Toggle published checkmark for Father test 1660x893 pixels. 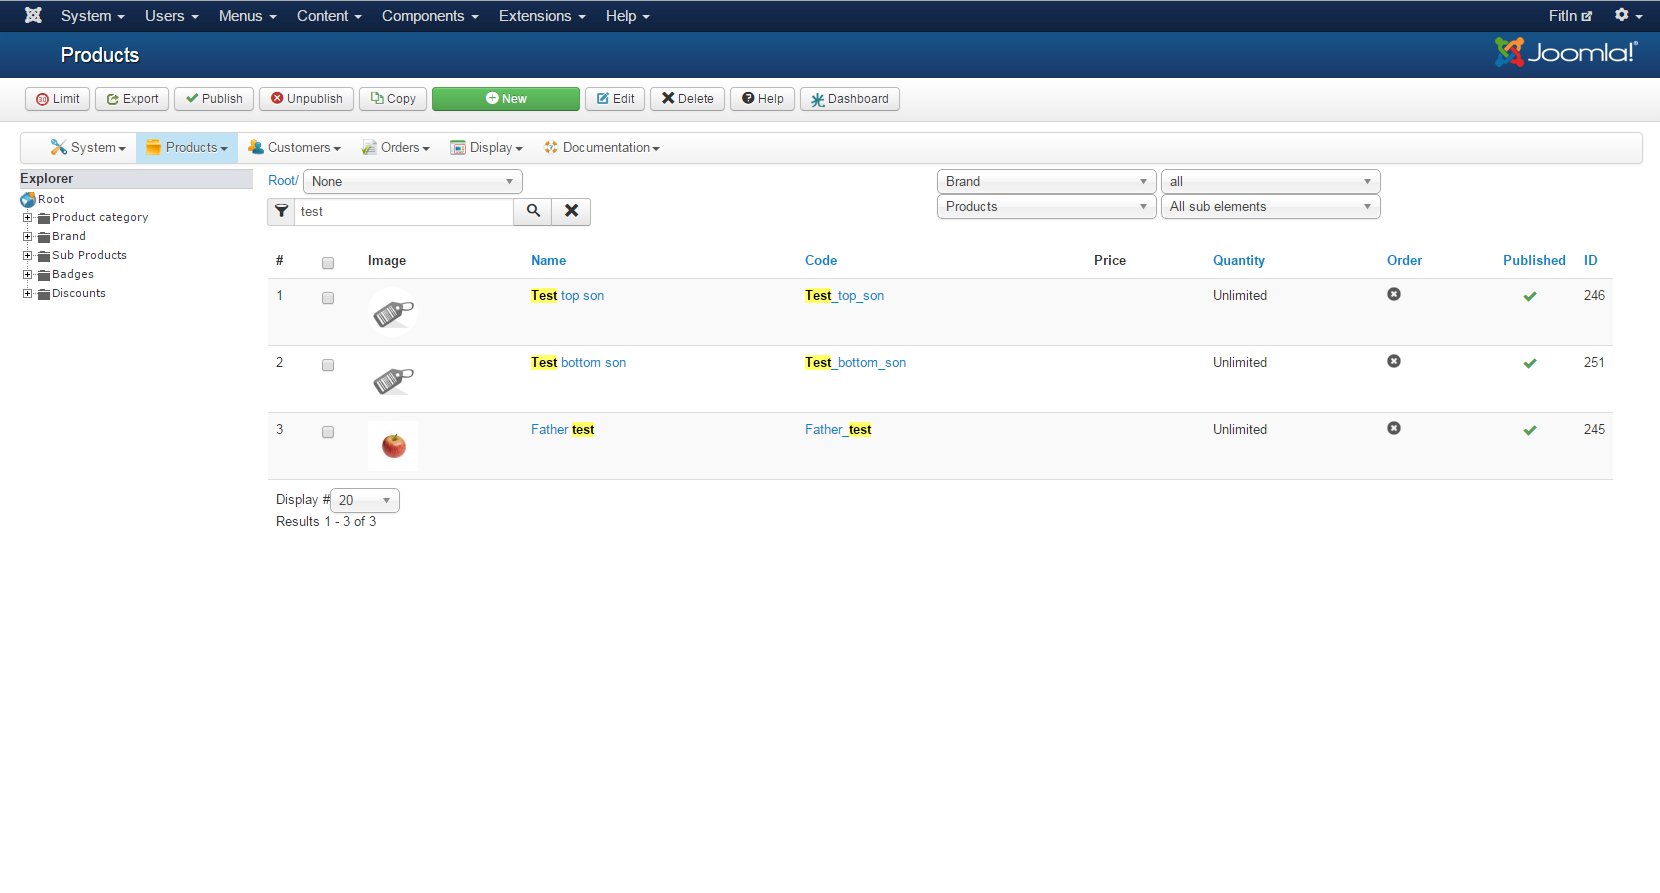1530,430
